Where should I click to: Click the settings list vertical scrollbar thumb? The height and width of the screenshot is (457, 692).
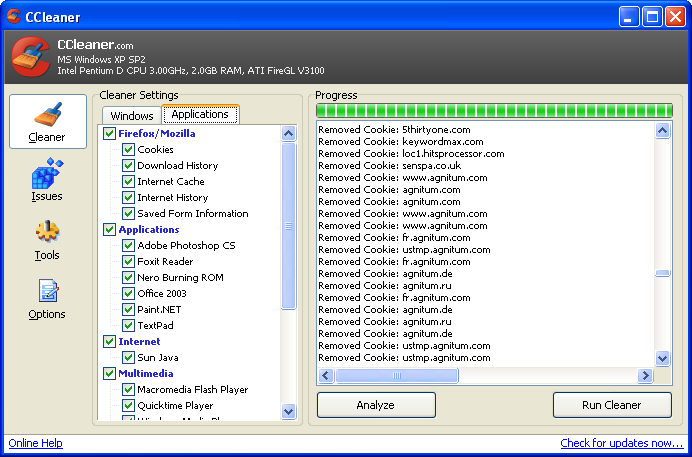[x=289, y=226]
